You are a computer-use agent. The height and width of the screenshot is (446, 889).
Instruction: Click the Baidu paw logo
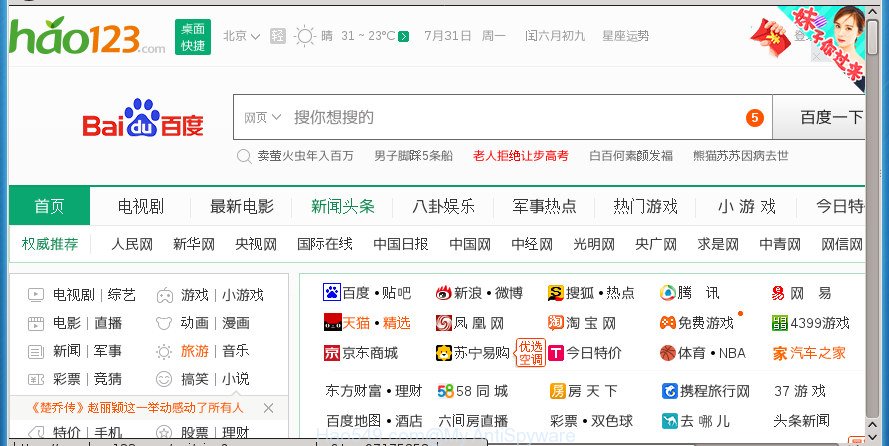142,117
